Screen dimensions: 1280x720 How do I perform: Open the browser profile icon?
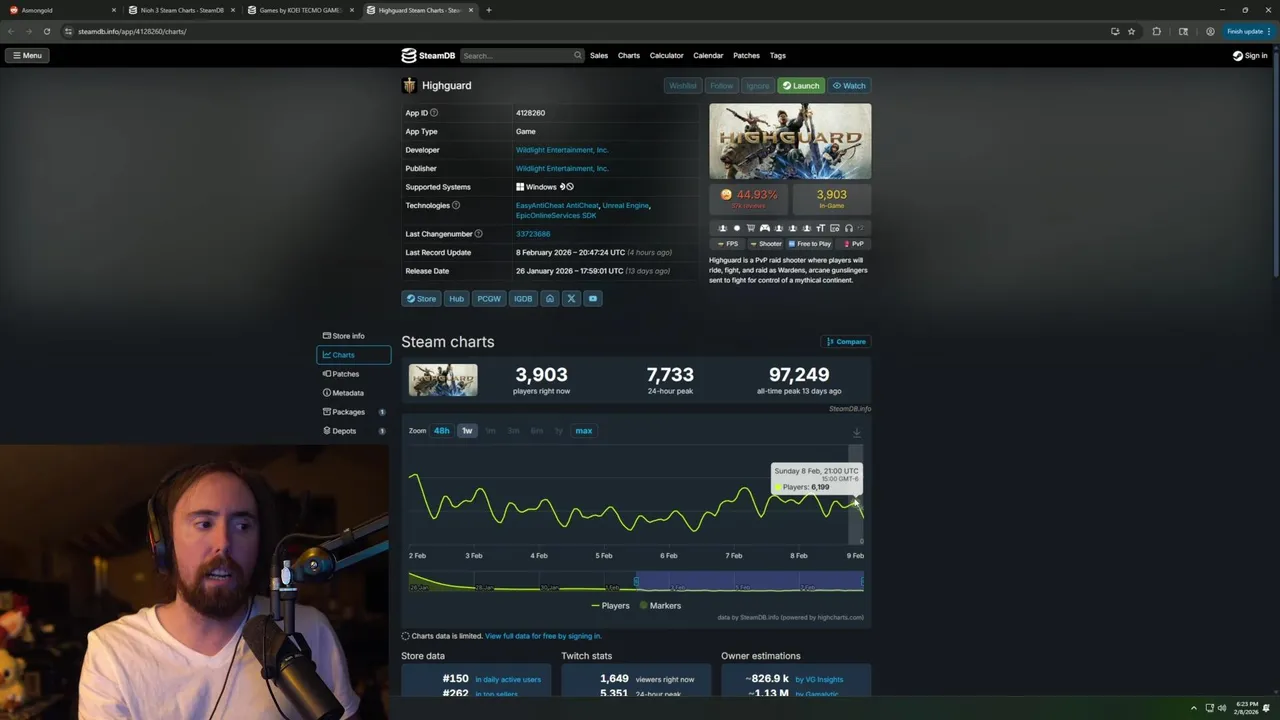[1210, 31]
